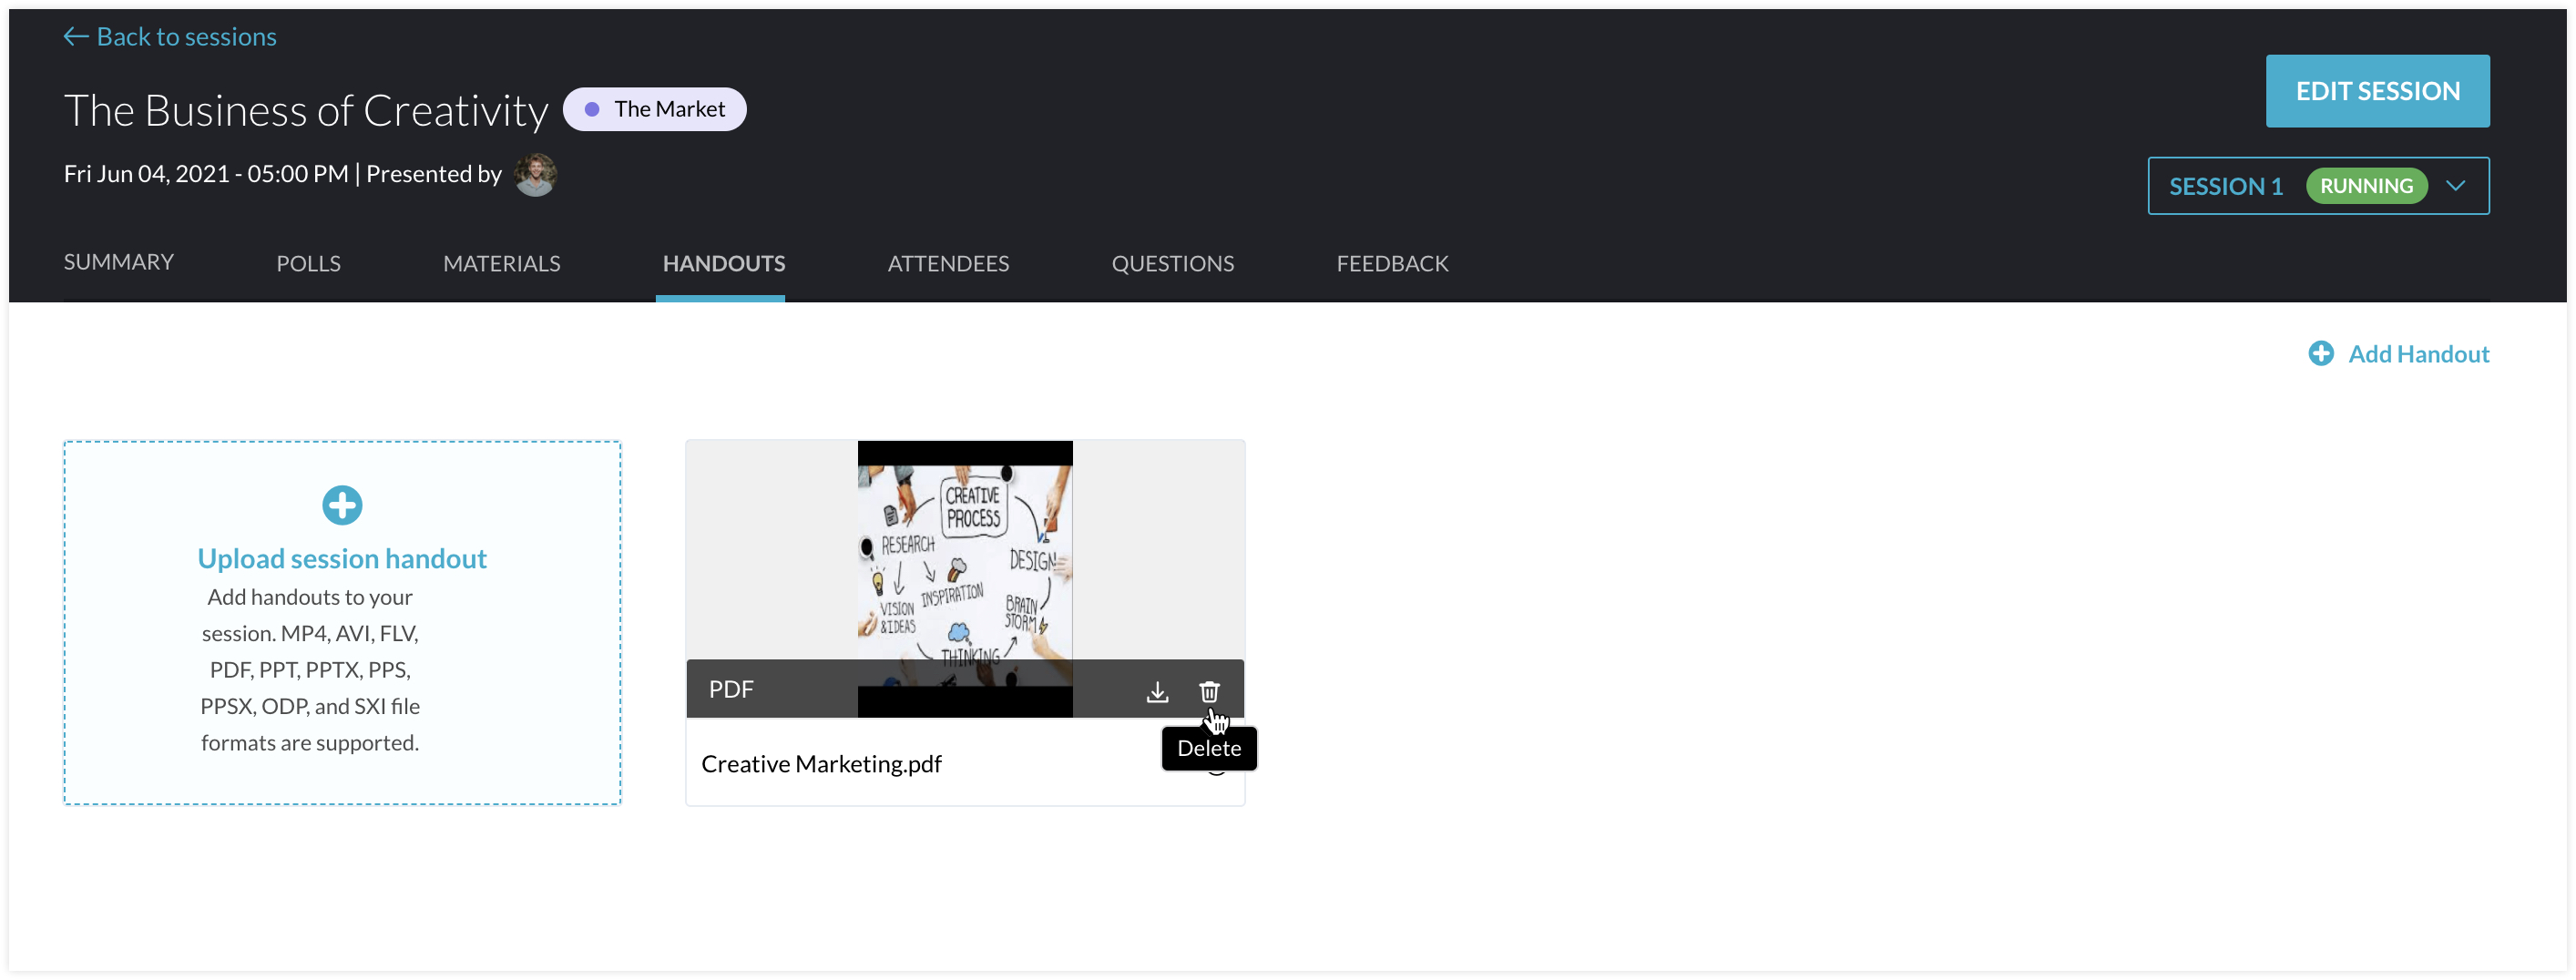Open the Summary tab
Screen dimensions: 2576x980
[x=119, y=262]
